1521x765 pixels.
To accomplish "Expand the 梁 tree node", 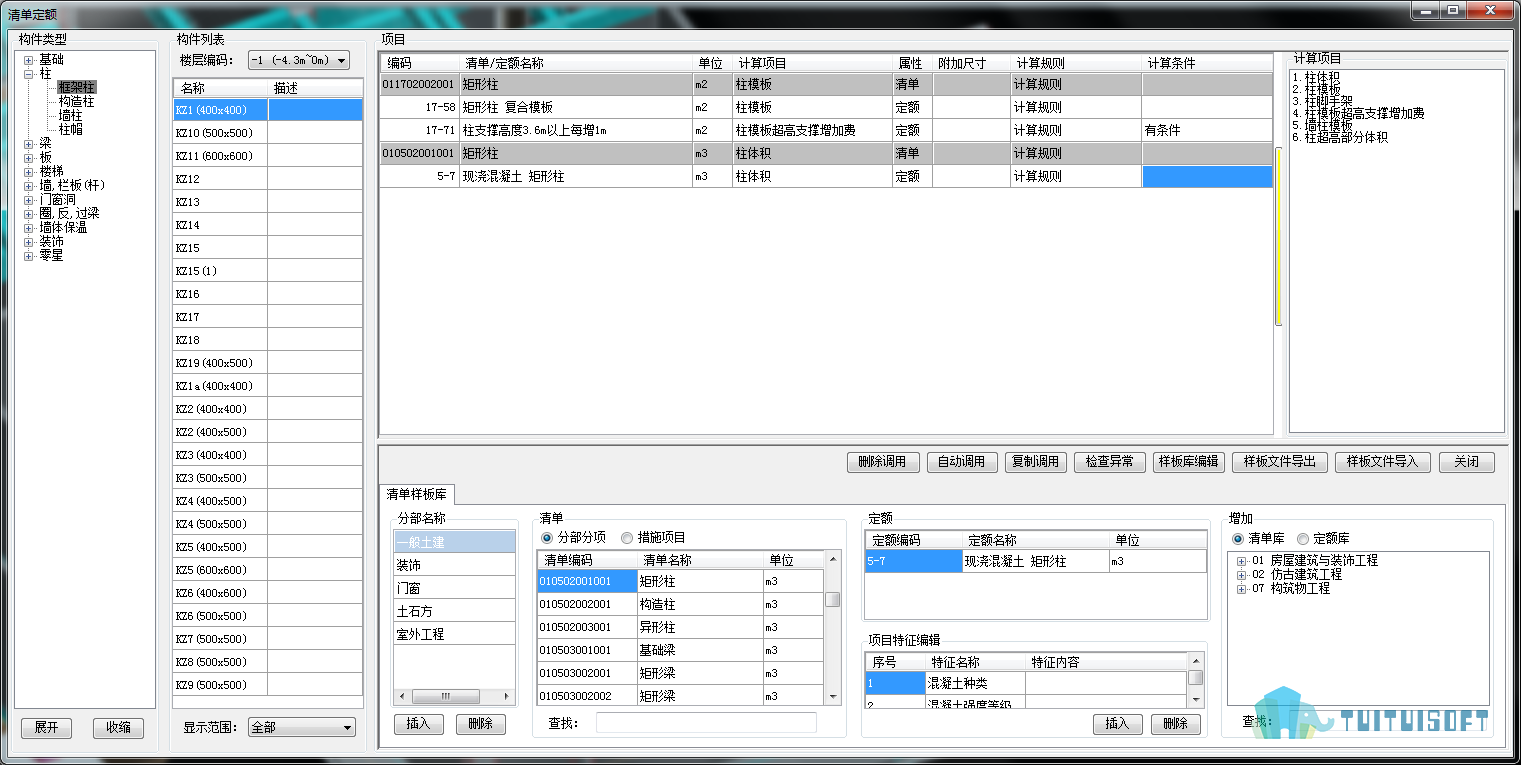I will pos(29,144).
